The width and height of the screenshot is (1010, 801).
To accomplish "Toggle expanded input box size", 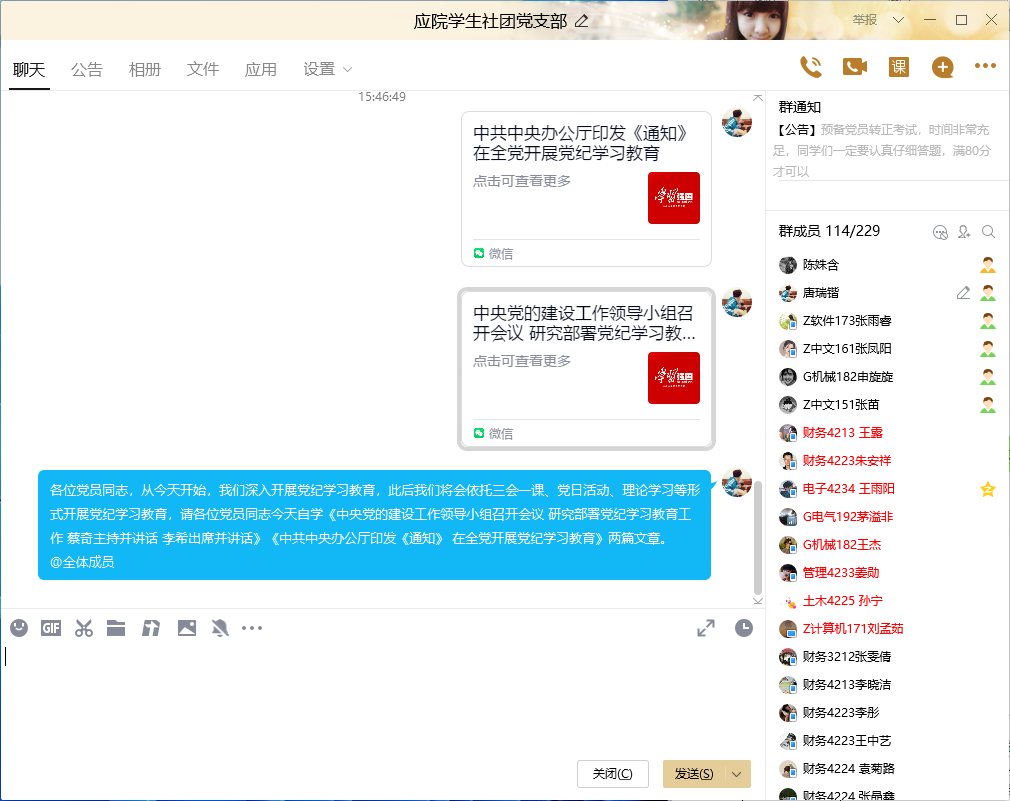I will click(706, 628).
